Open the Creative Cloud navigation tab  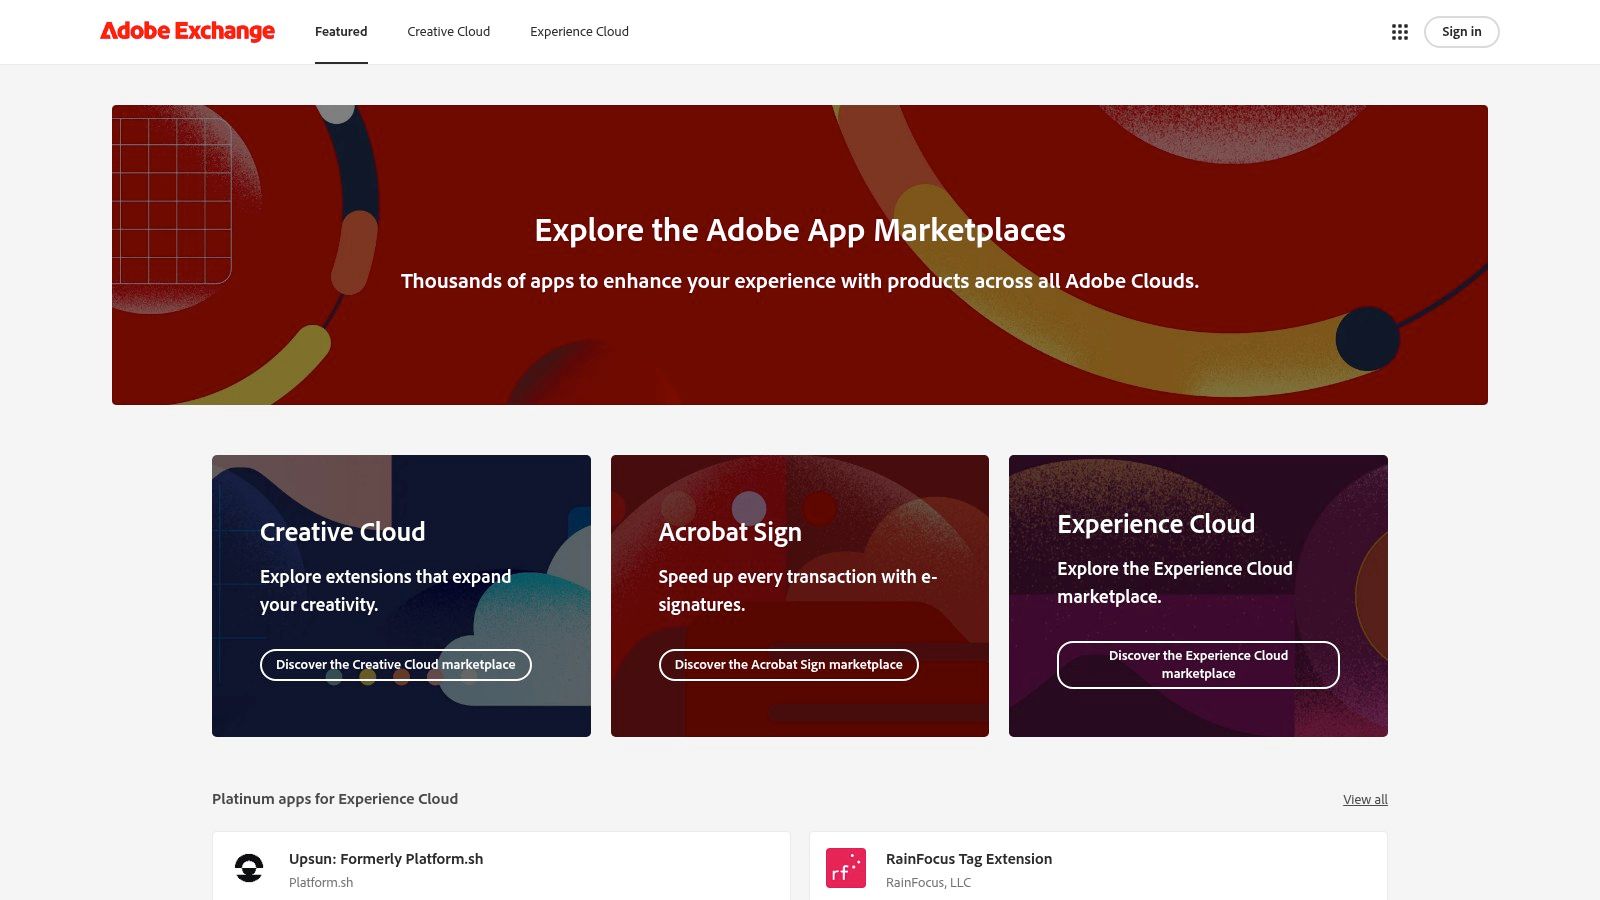[447, 31]
